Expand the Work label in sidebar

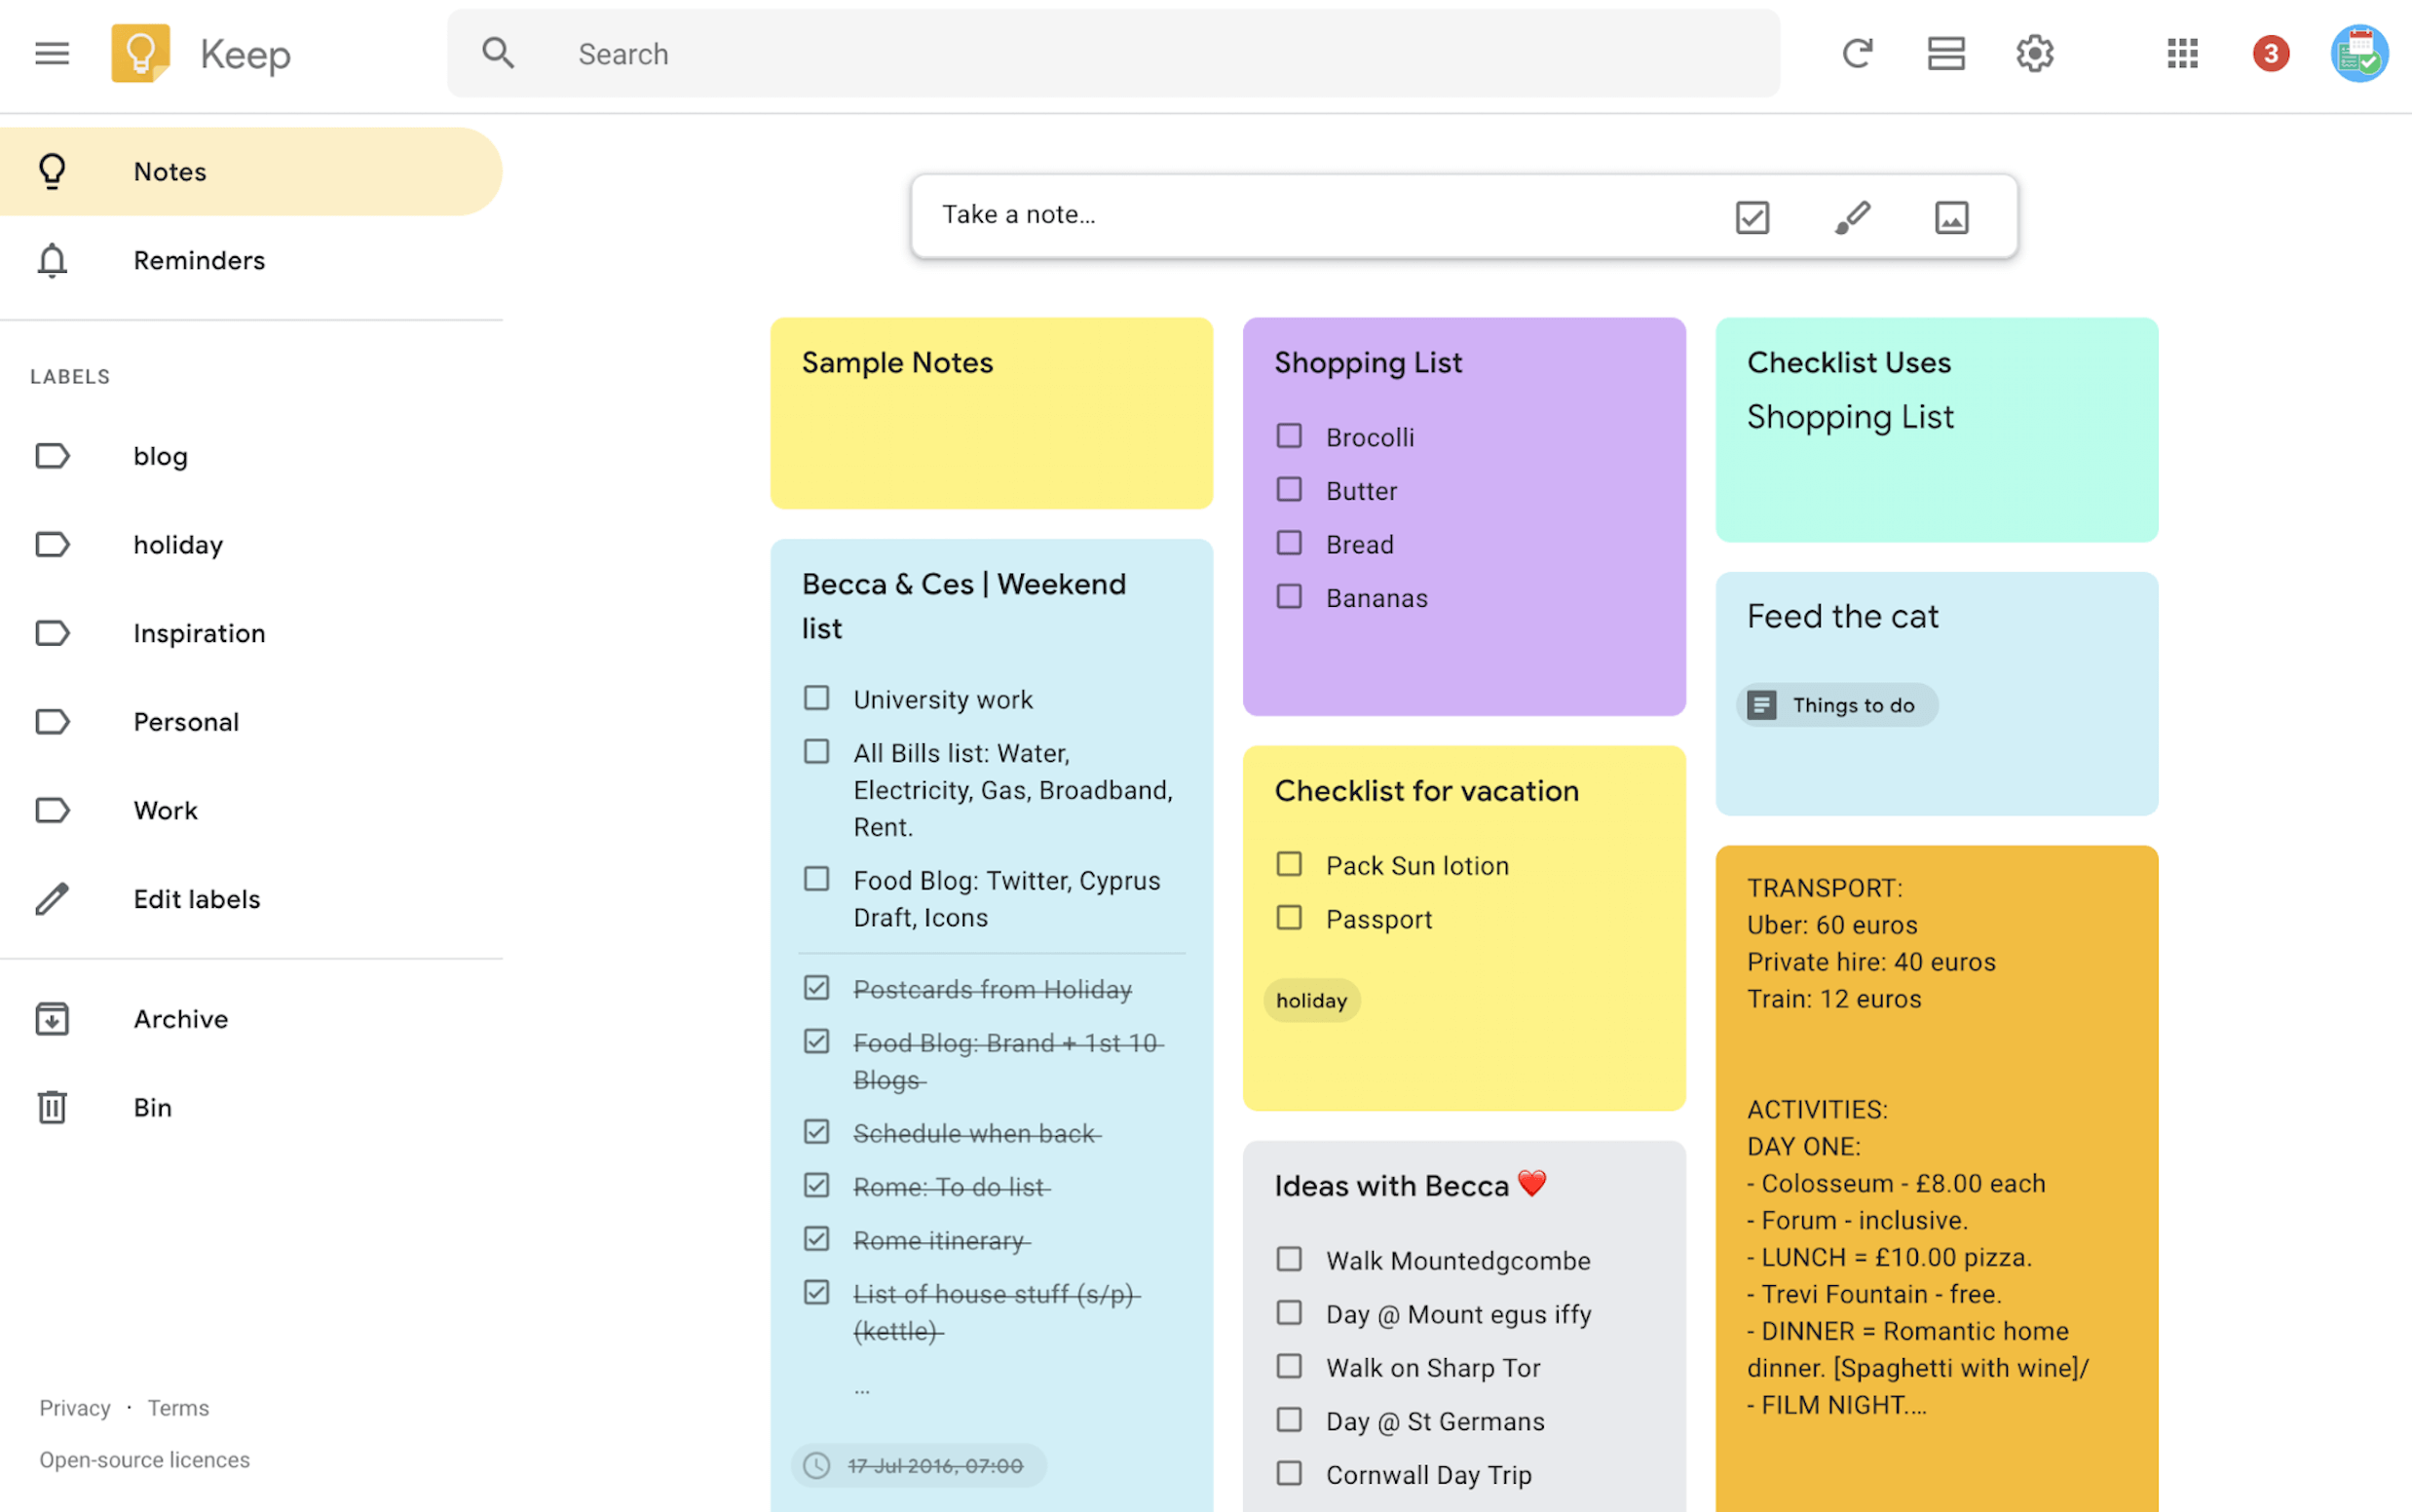(166, 810)
